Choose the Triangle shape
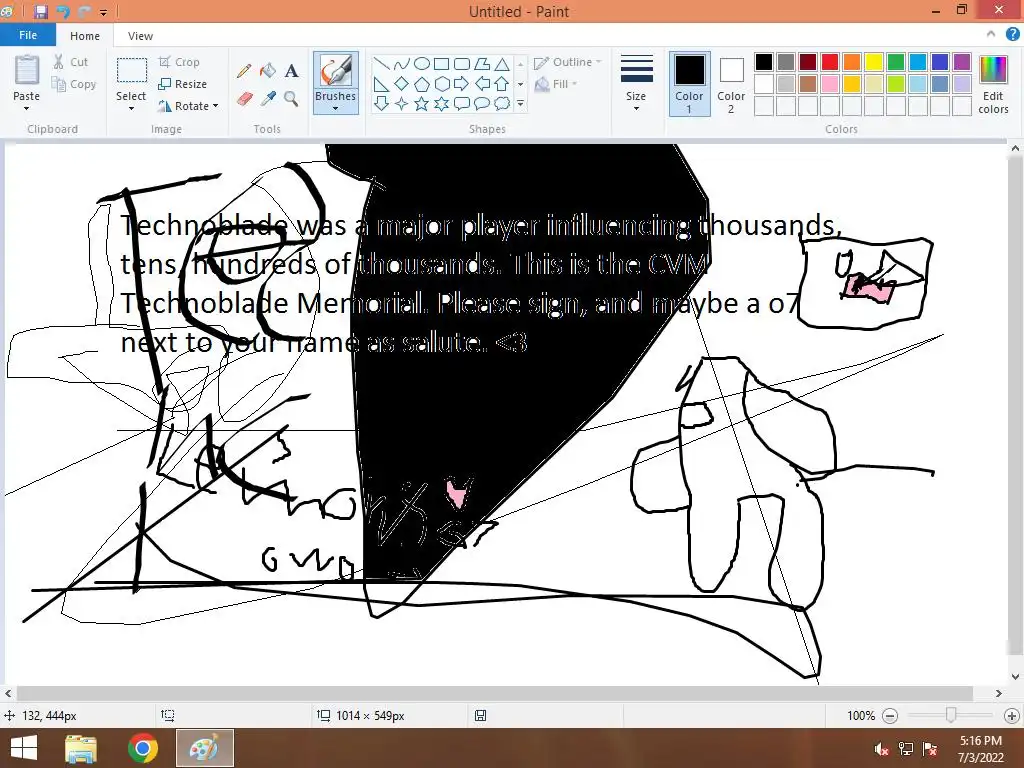Viewport: 1024px width, 768px height. (x=502, y=63)
